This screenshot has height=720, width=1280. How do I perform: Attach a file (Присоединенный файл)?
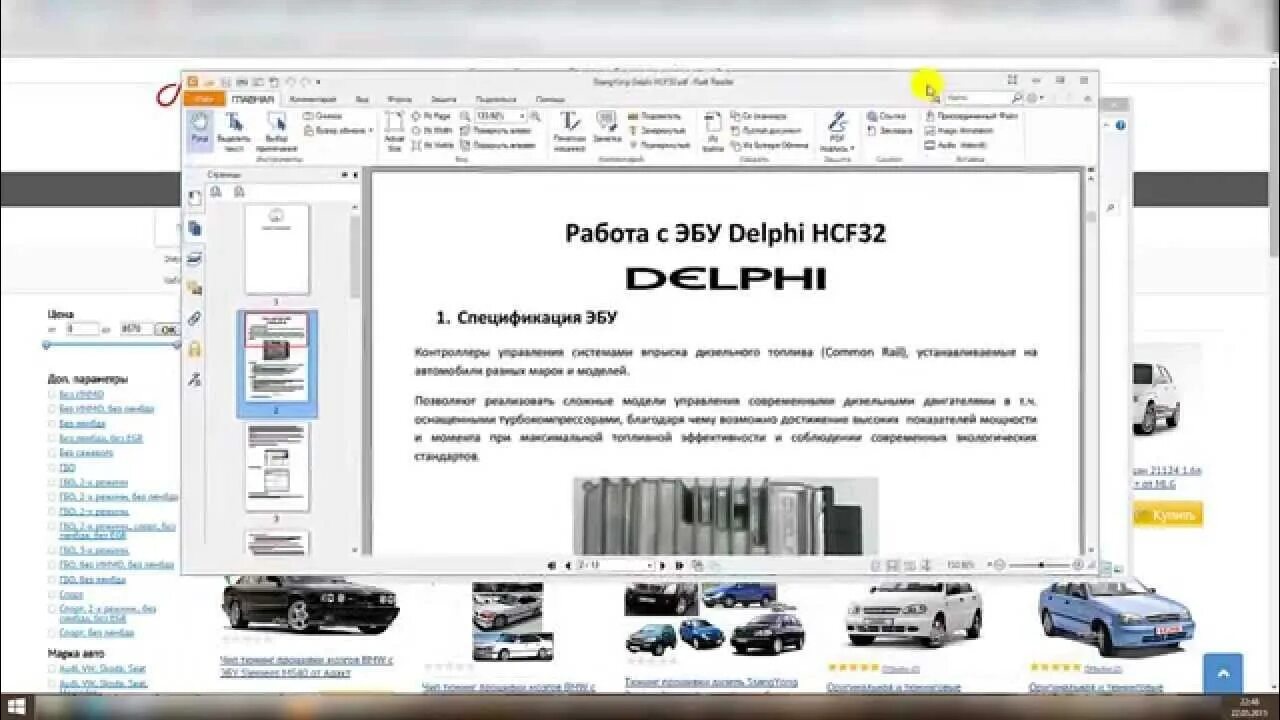point(972,116)
